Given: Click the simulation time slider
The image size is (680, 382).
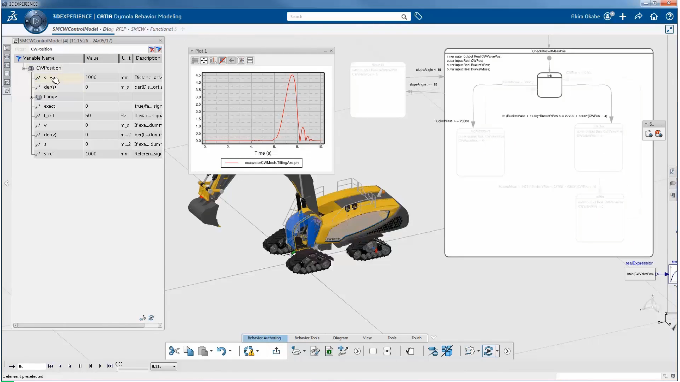Looking at the screenshot, I should click(x=132, y=368).
